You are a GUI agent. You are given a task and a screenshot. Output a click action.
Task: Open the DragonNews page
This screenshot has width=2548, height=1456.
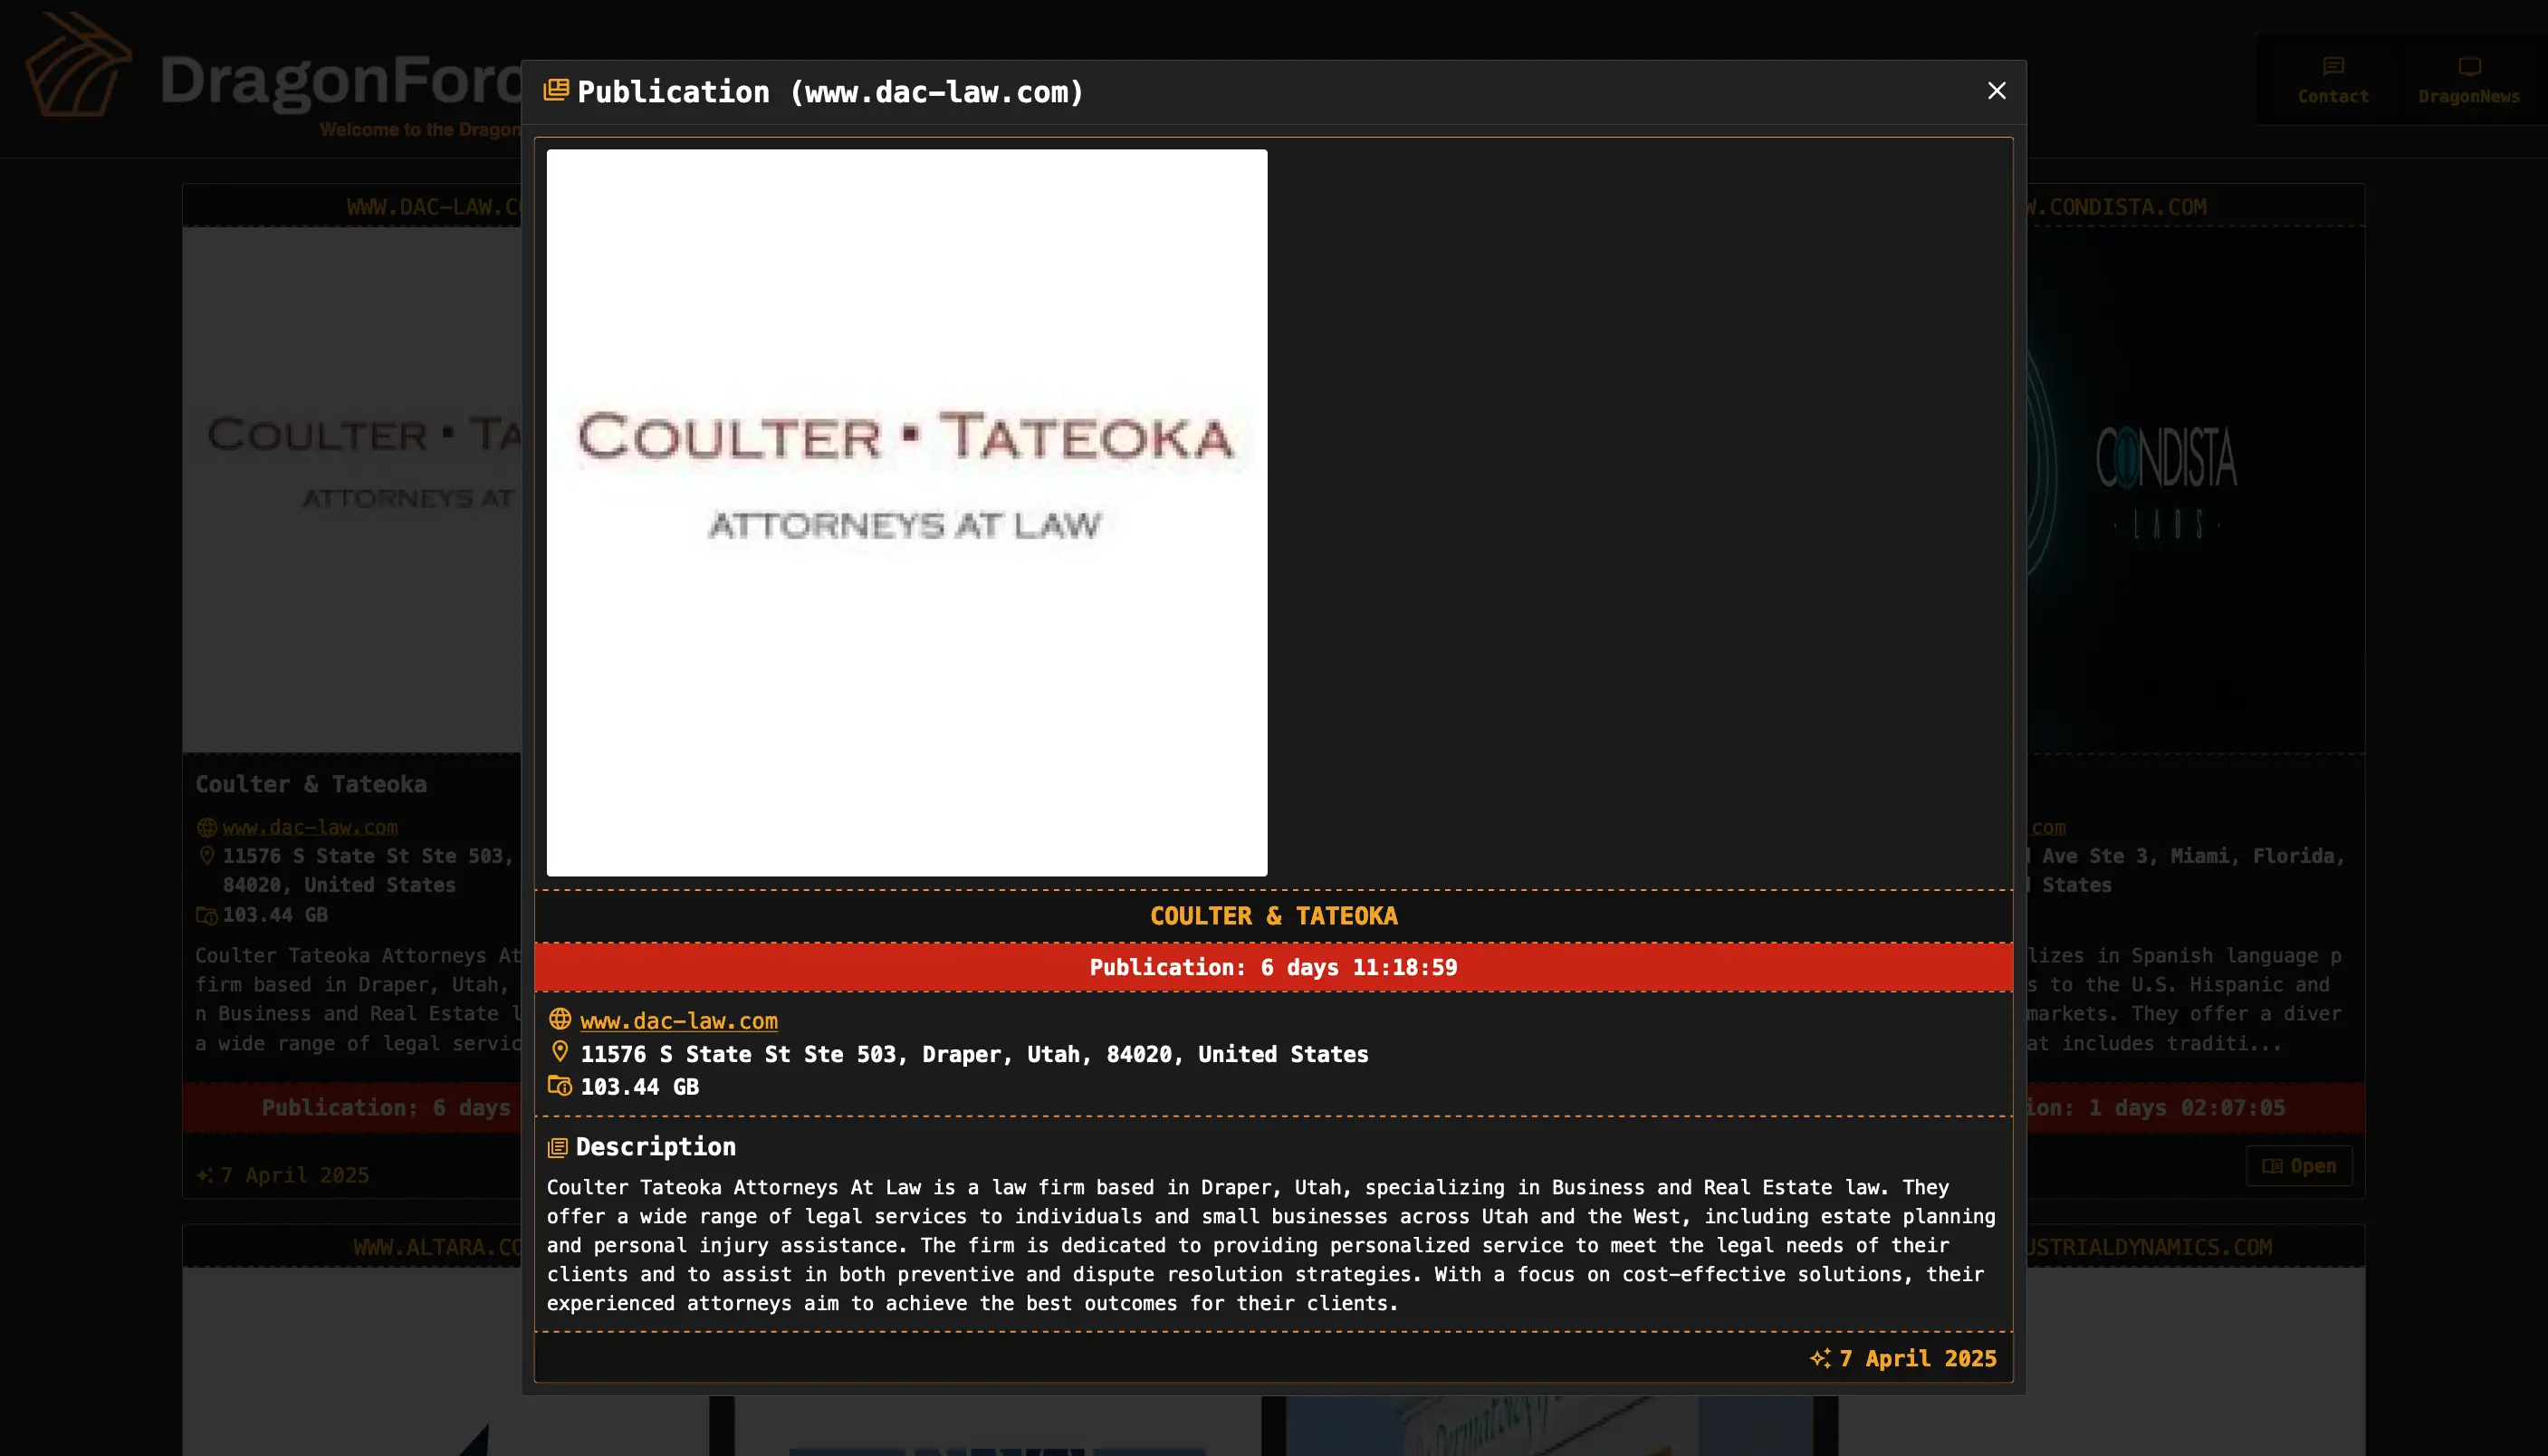(x=2468, y=80)
